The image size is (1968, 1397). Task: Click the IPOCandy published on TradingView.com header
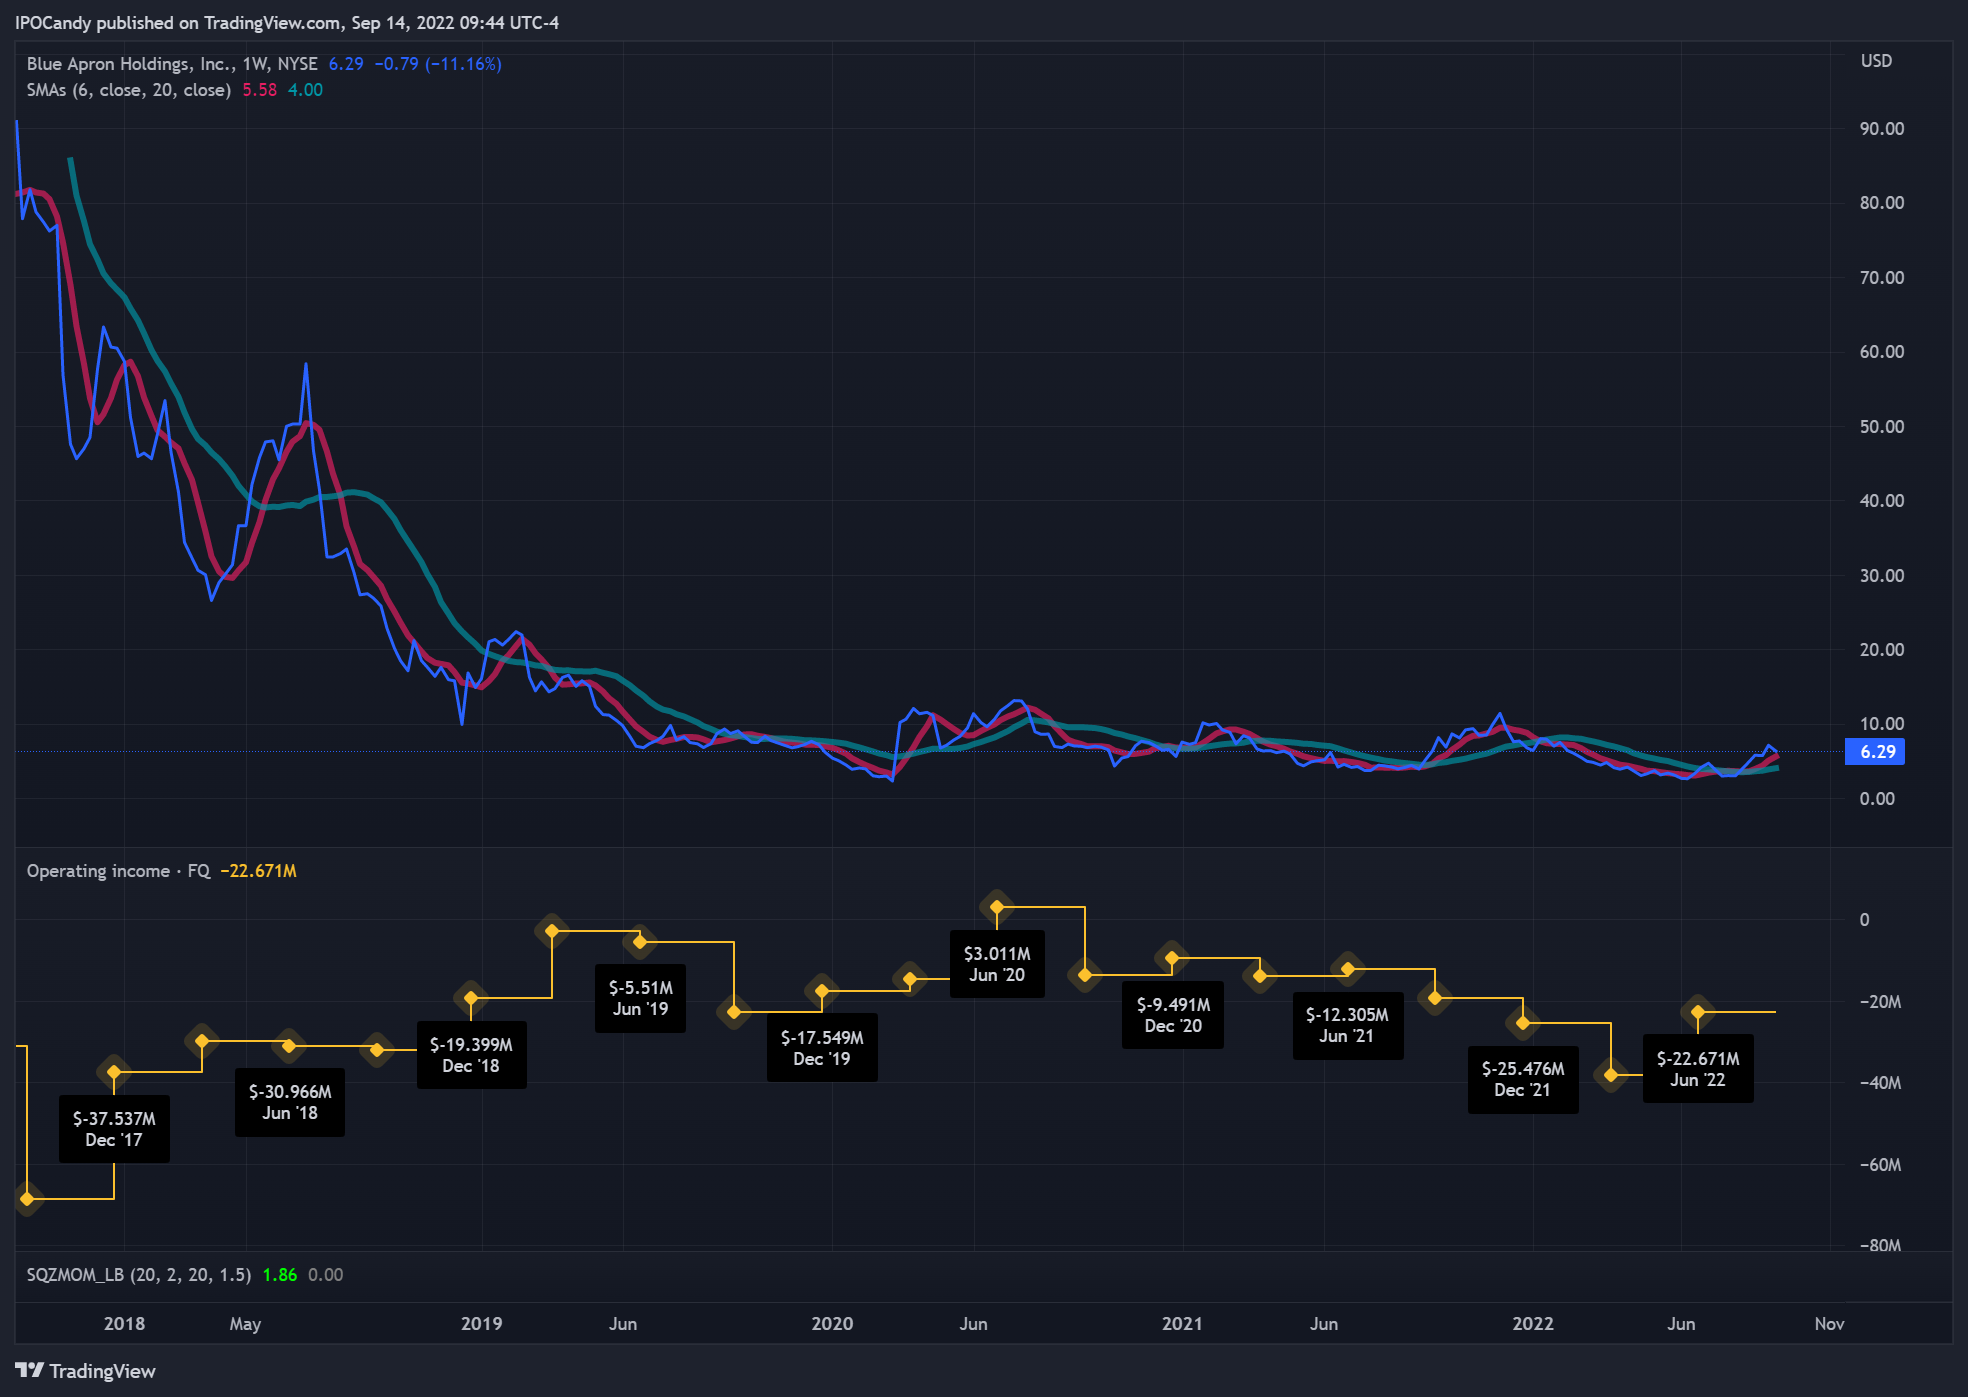point(286,22)
